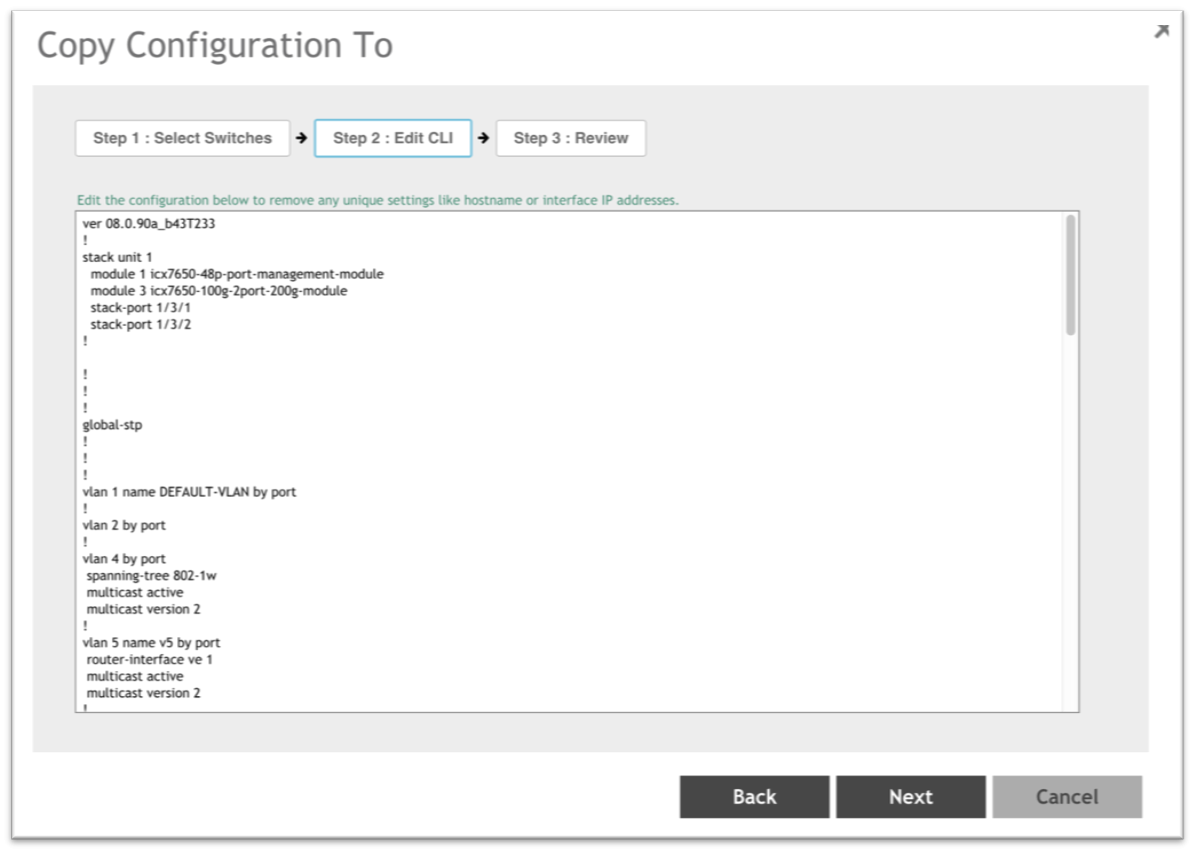The height and width of the screenshot is (852, 1193).
Task: Click the 'global-stp' line in the editor
Action: (113, 425)
